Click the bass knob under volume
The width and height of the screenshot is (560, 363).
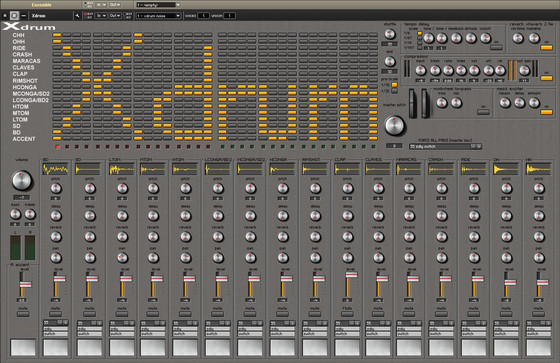tap(15, 214)
